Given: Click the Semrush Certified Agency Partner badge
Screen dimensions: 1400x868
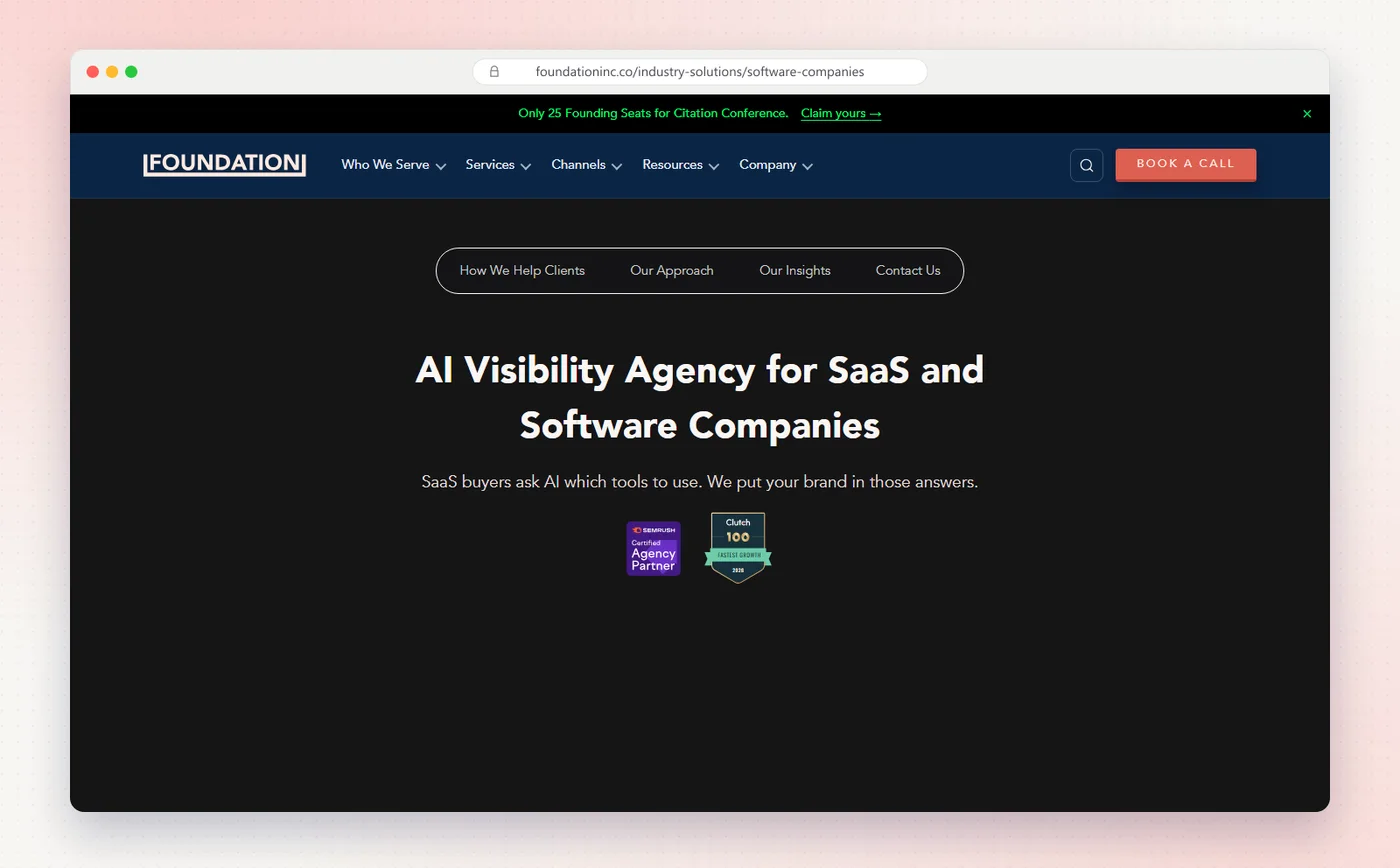Looking at the screenshot, I should coord(653,548).
